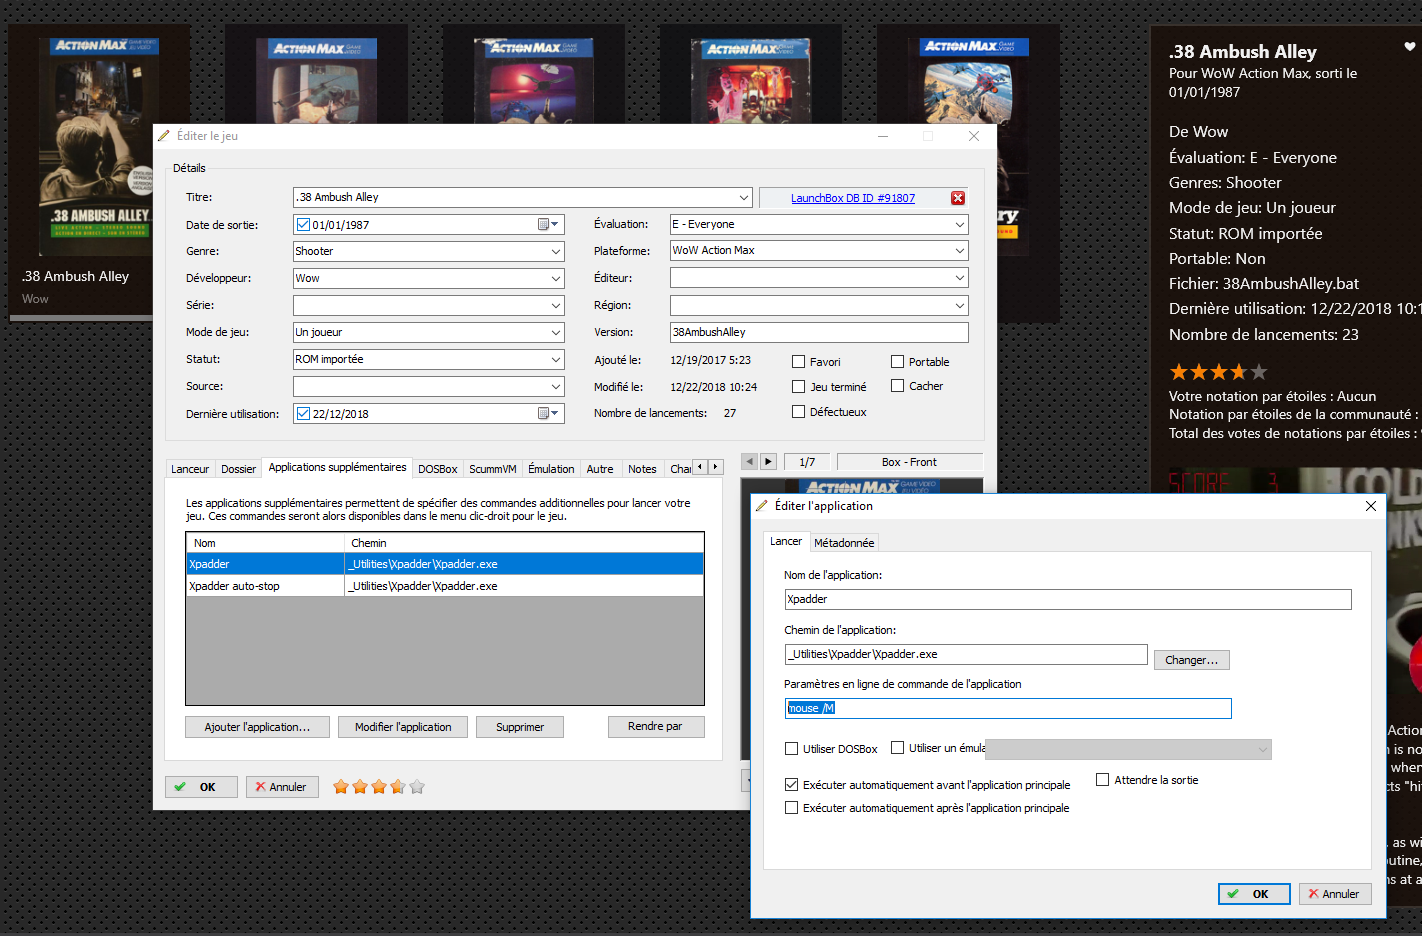Mark game as Défectueux

coord(798,411)
